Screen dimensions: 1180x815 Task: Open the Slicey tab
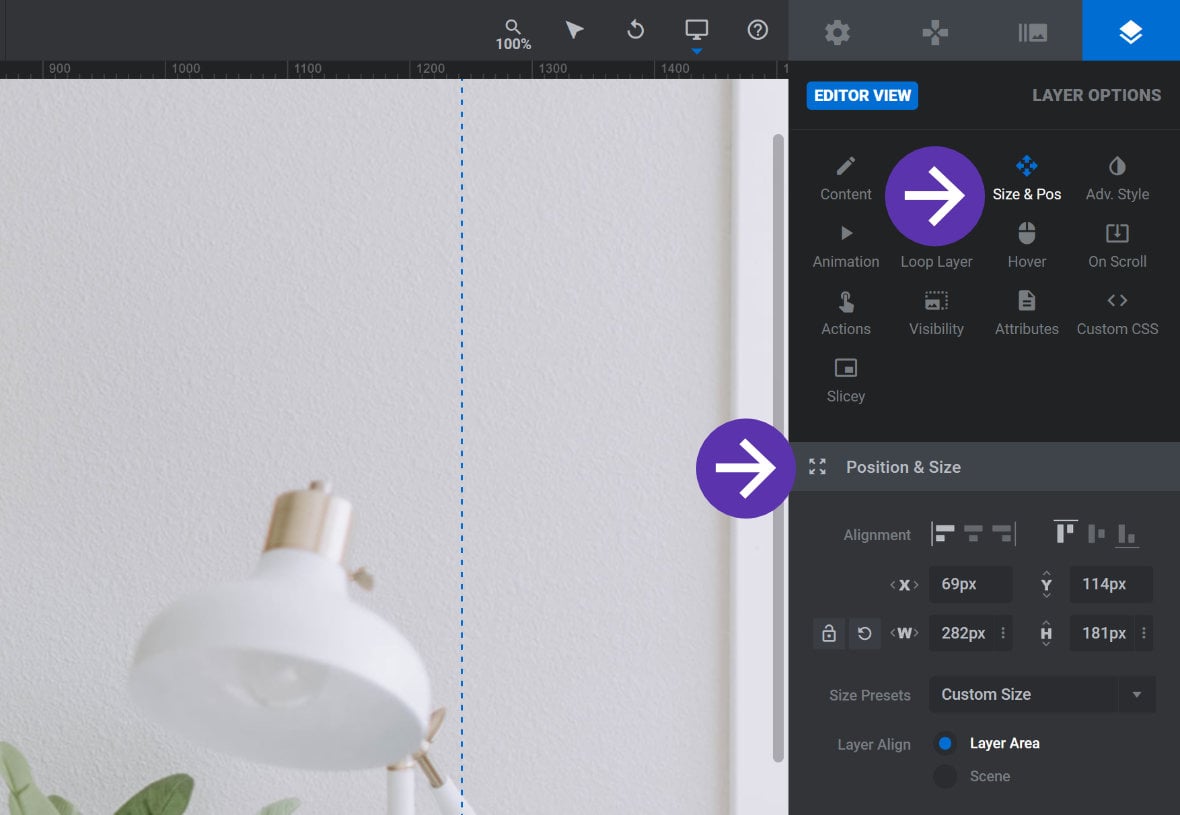coord(846,381)
